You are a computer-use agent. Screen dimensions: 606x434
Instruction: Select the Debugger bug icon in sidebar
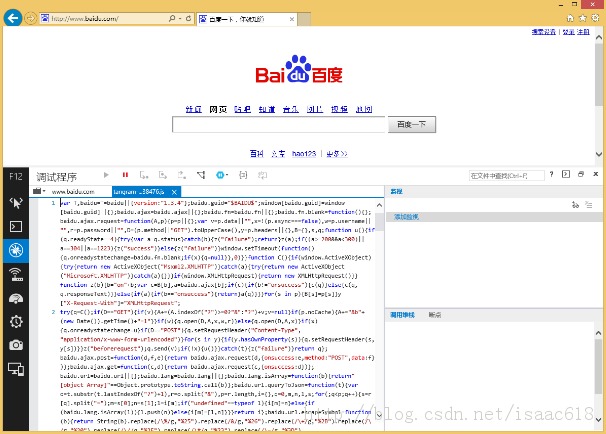point(16,250)
